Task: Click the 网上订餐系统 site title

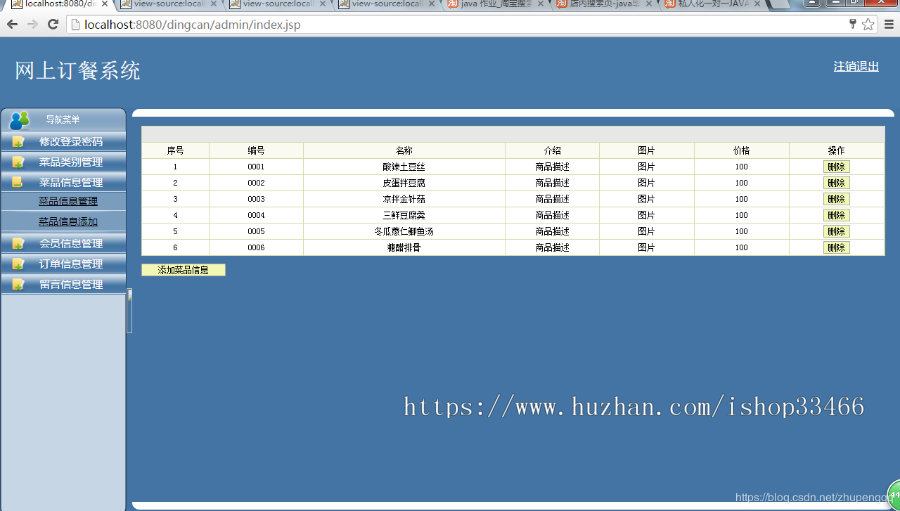Action: (77, 71)
